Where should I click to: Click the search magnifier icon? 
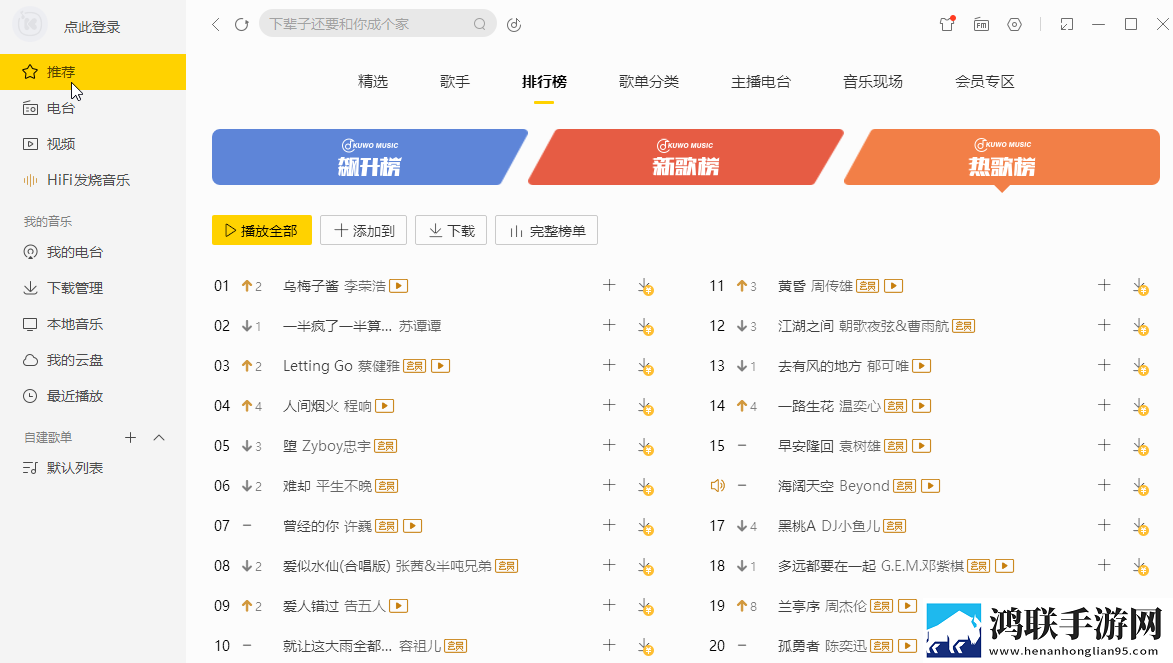480,25
